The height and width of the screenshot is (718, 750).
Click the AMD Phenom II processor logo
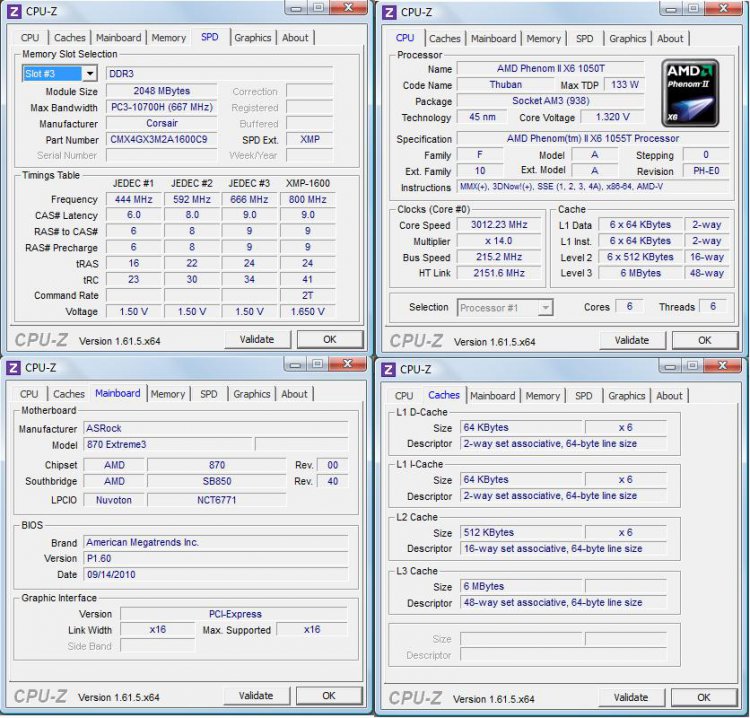pyautogui.click(x=690, y=93)
